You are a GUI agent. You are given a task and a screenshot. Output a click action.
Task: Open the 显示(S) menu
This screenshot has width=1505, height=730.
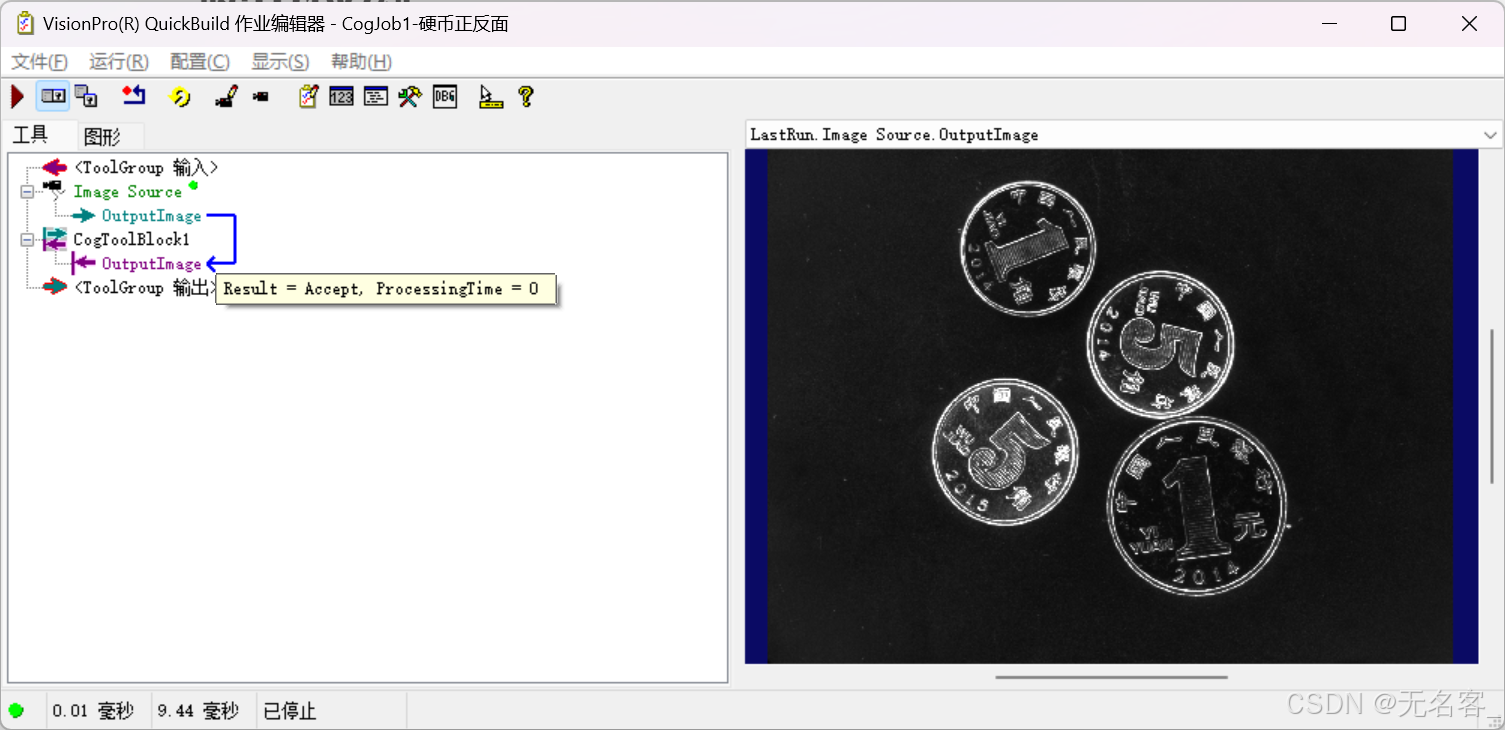pos(280,62)
